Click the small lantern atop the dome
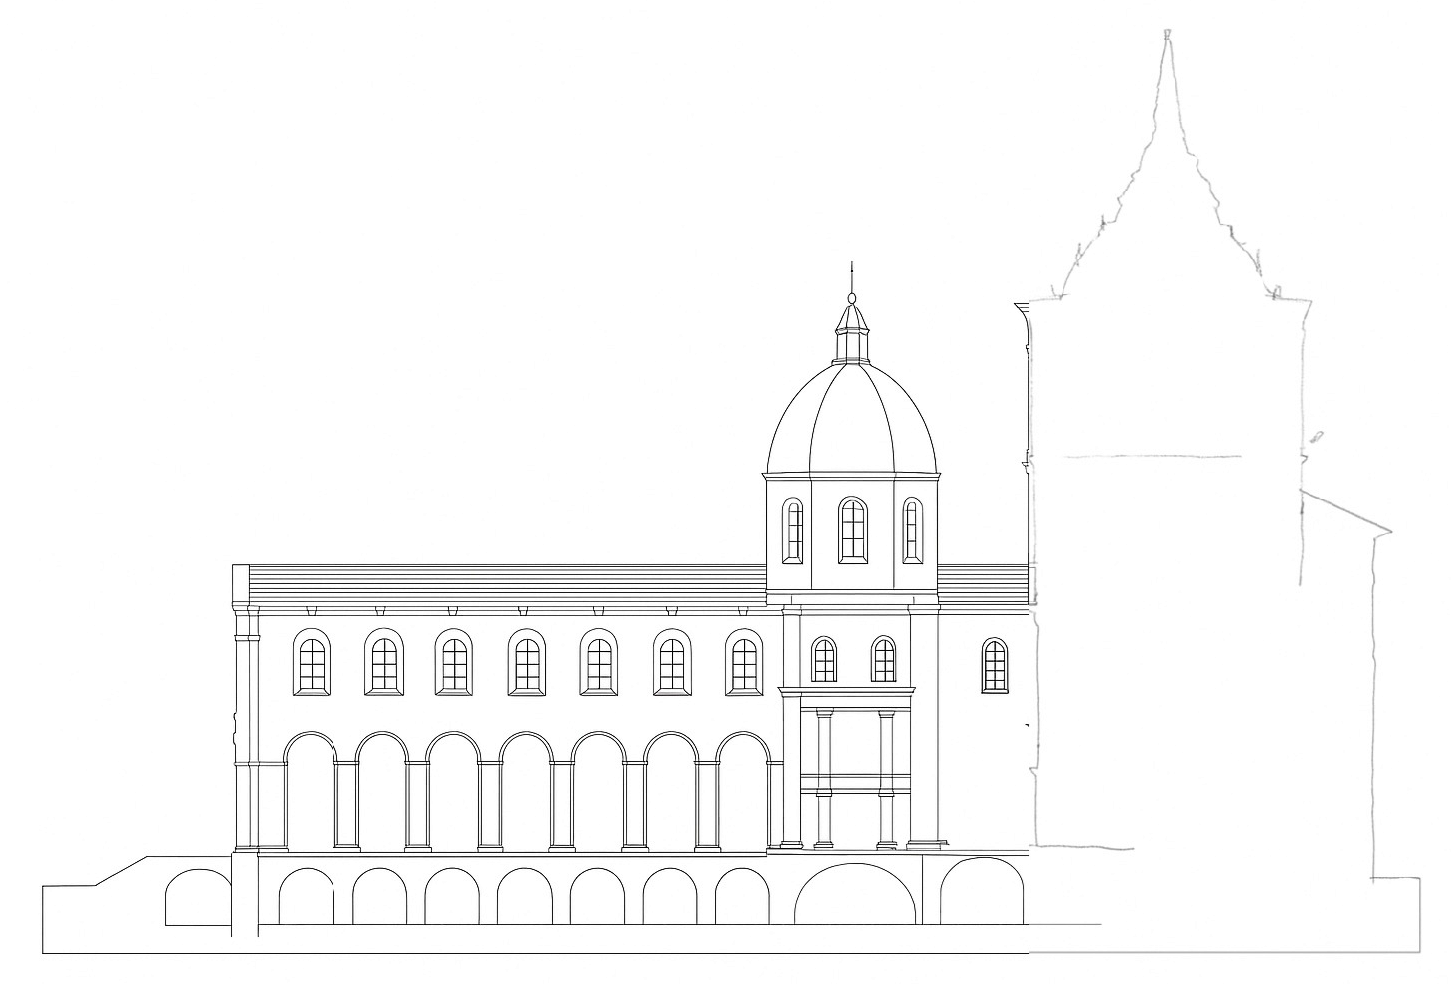The width and height of the screenshot is (1451, 1005). (852, 333)
